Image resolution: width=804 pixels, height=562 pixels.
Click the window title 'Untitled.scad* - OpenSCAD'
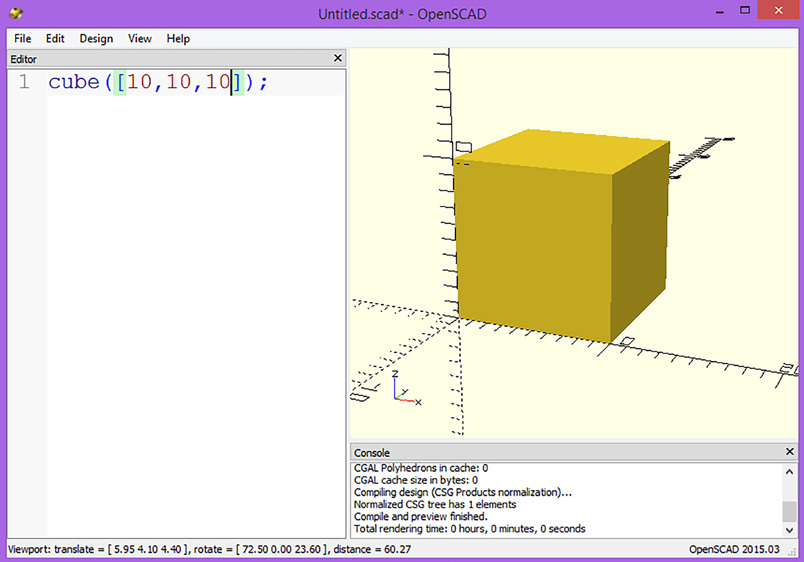click(402, 14)
